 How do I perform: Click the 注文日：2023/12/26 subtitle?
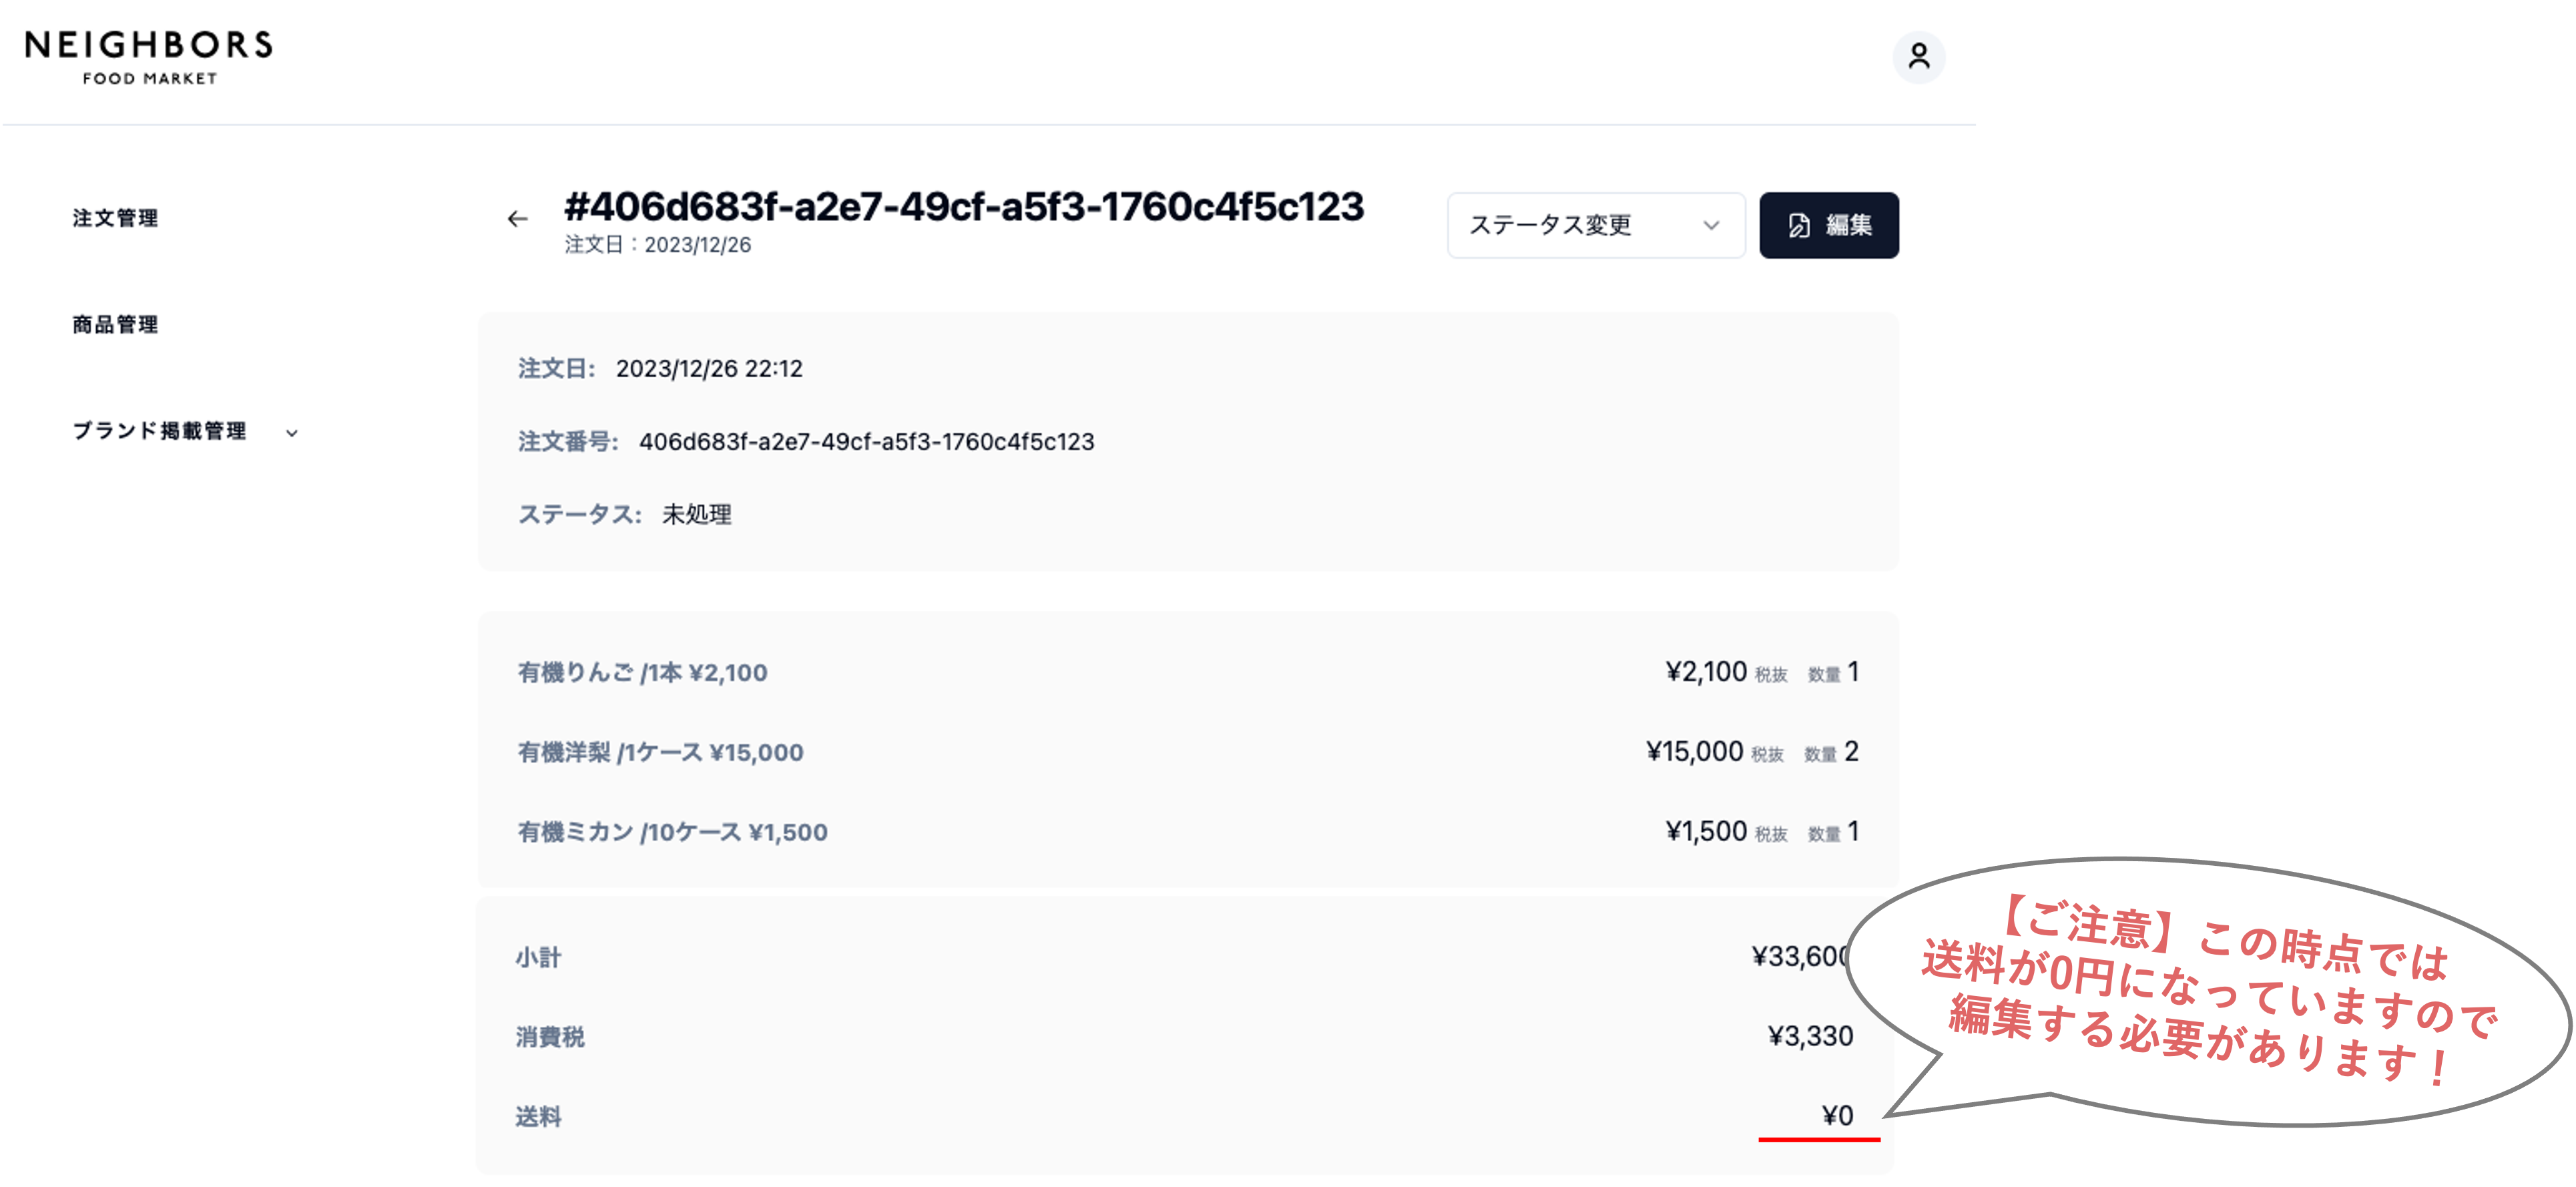point(658,245)
